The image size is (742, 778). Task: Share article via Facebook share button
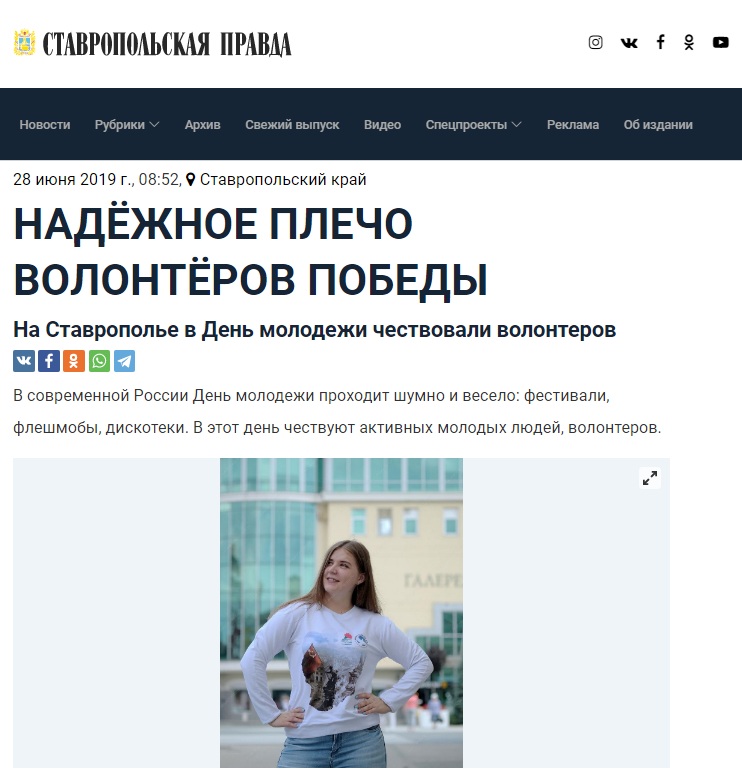coord(49,361)
